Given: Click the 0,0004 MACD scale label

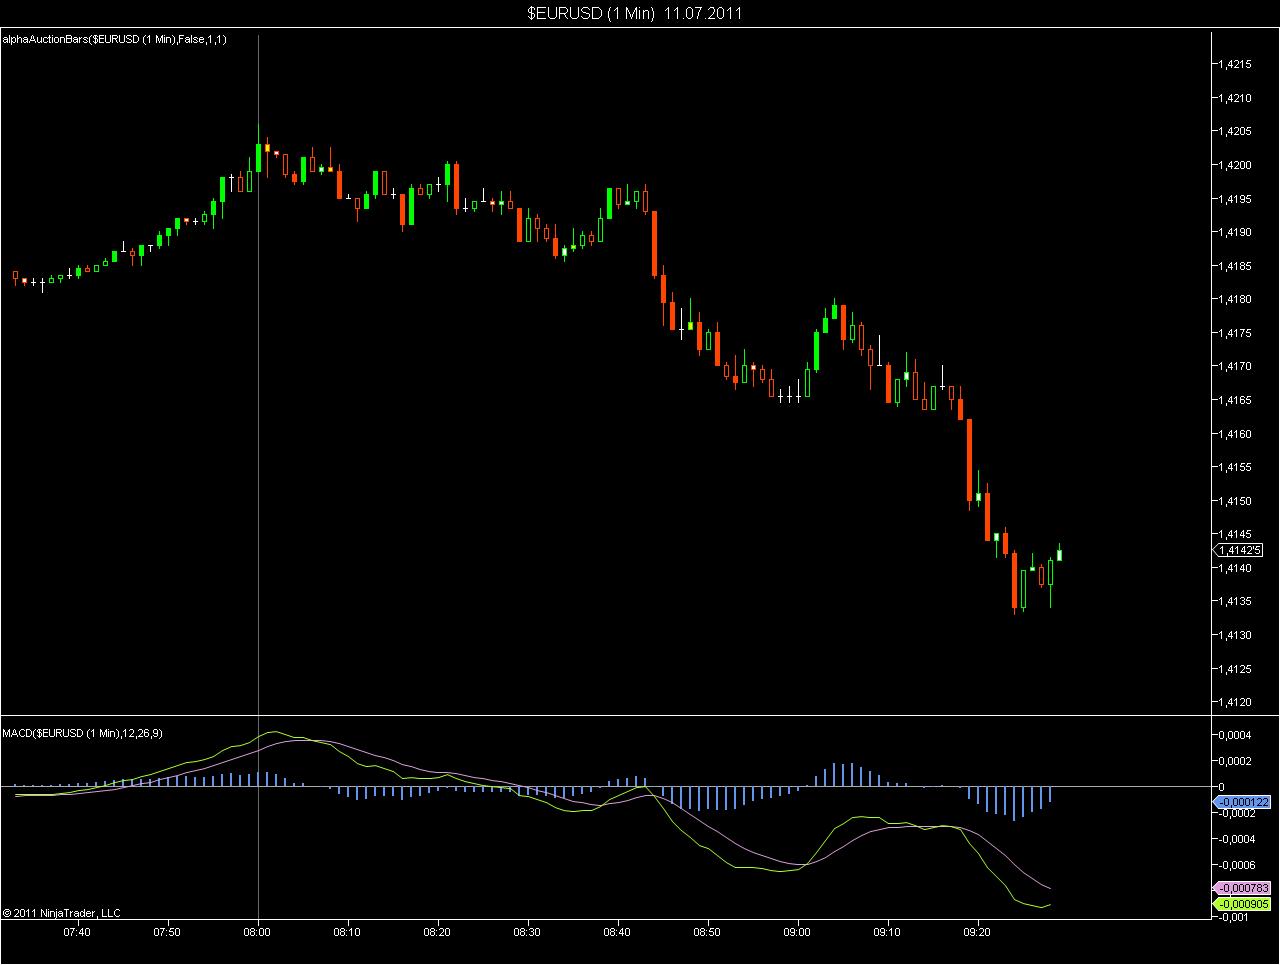Looking at the screenshot, I should (x=1236, y=735).
